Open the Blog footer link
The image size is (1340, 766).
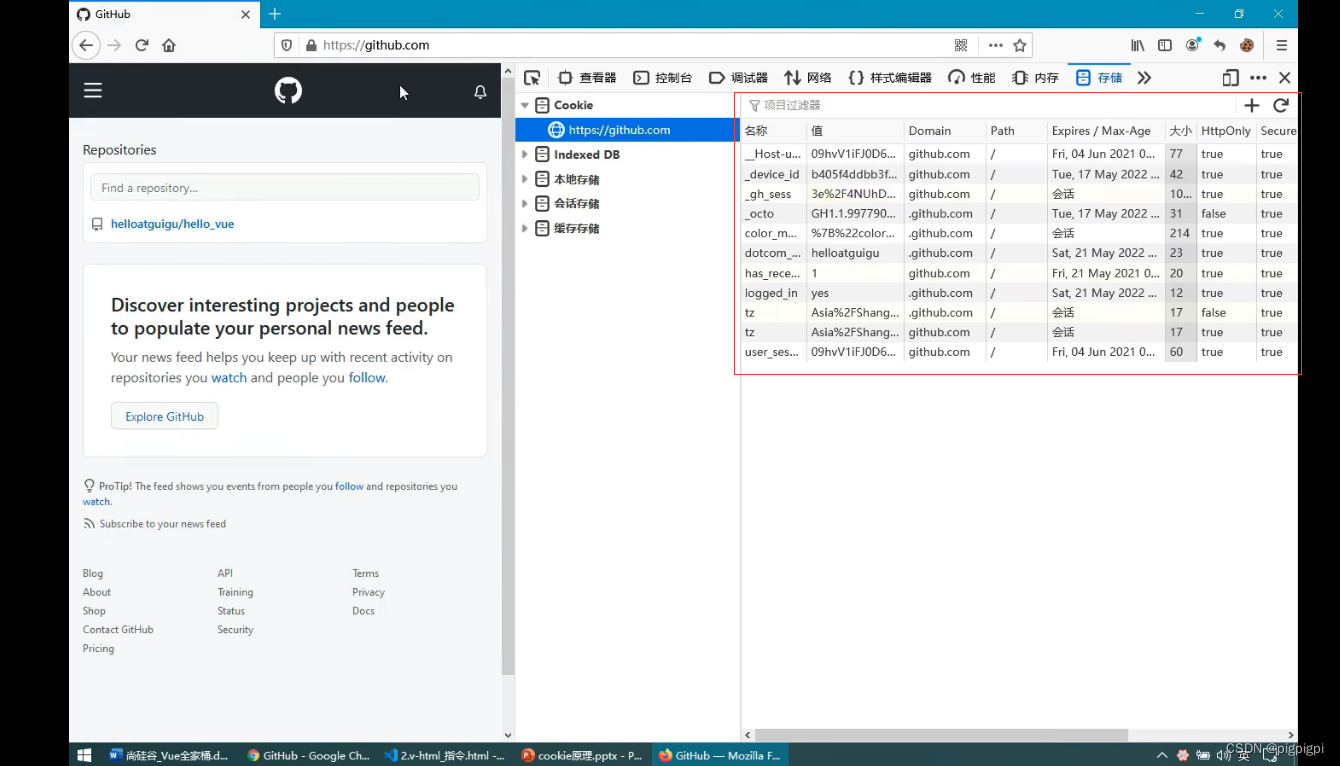(x=93, y=573)
